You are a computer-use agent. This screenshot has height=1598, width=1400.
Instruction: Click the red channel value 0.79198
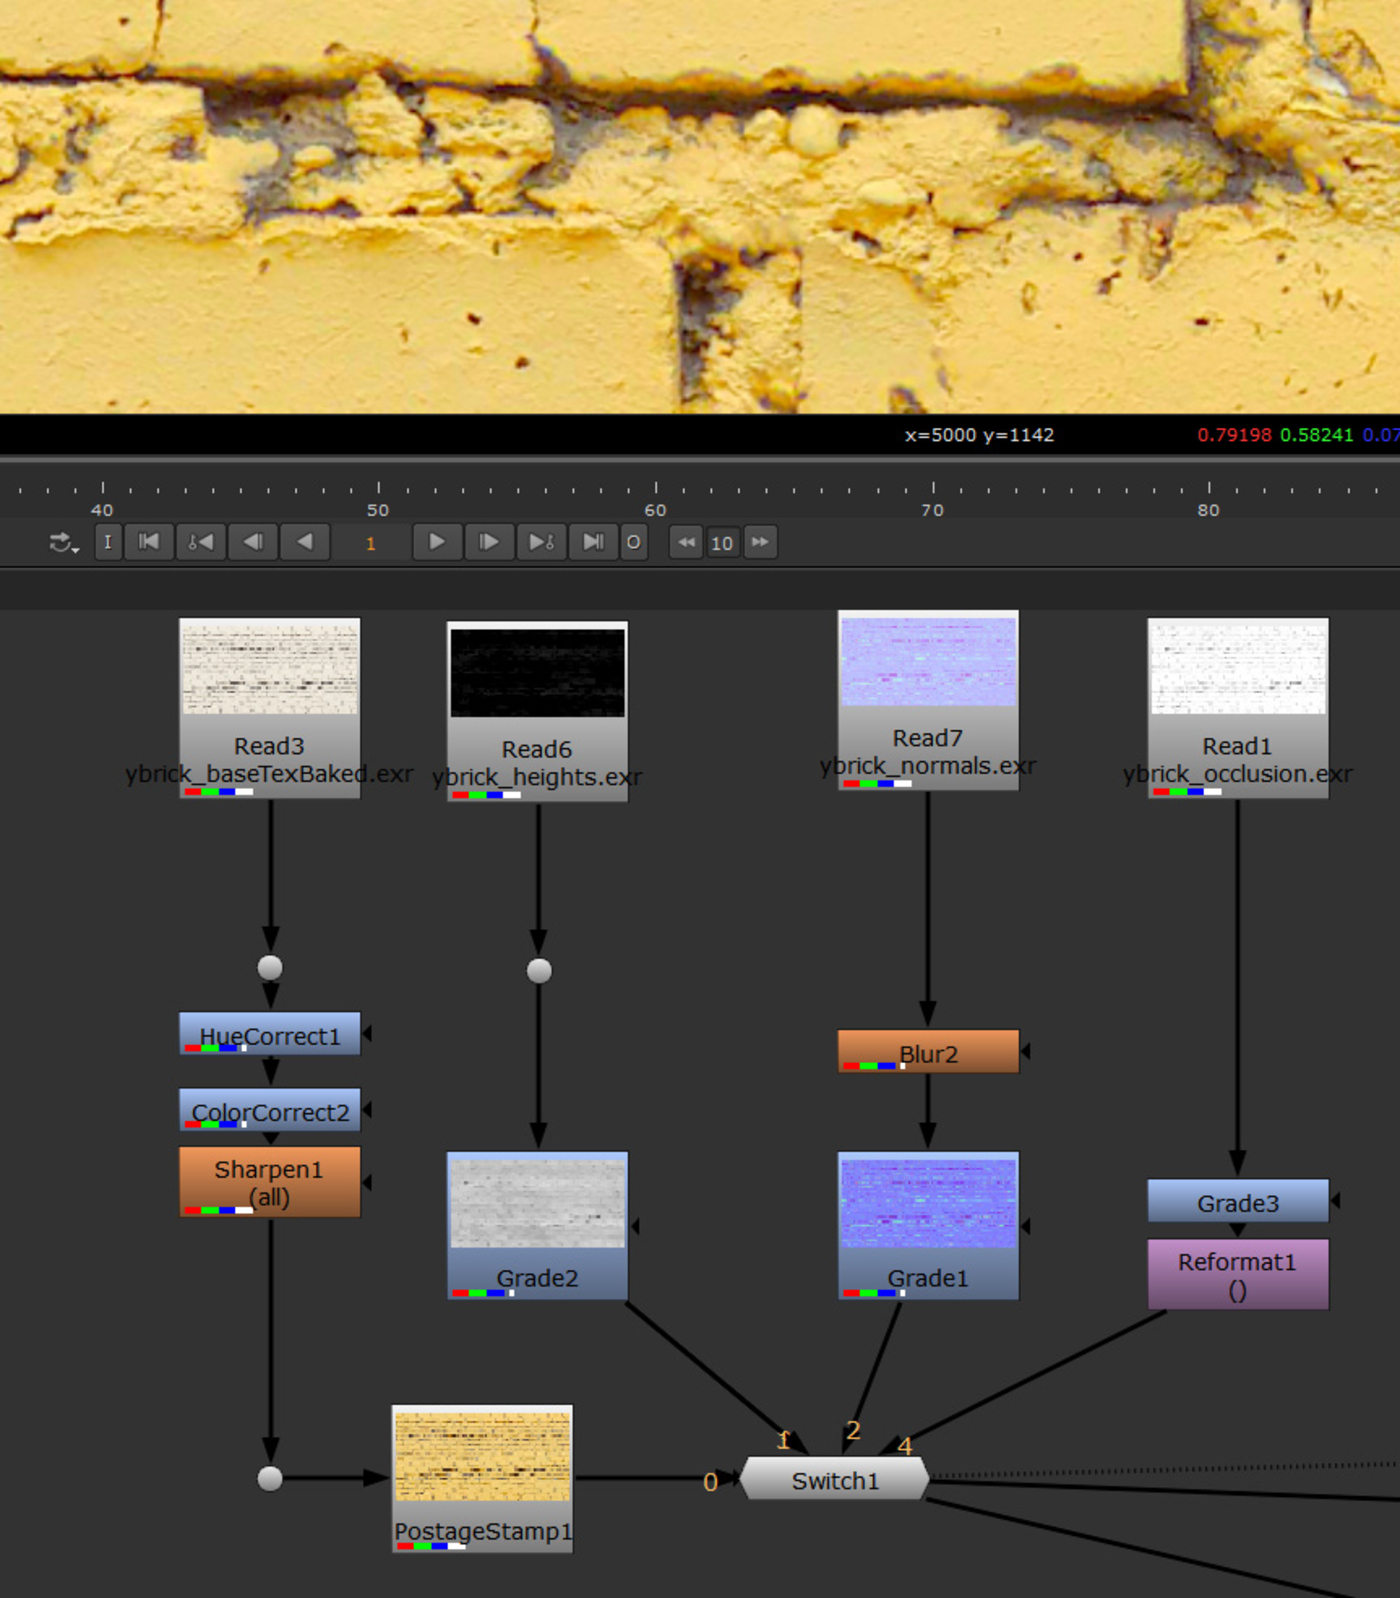click(1235, 435)
